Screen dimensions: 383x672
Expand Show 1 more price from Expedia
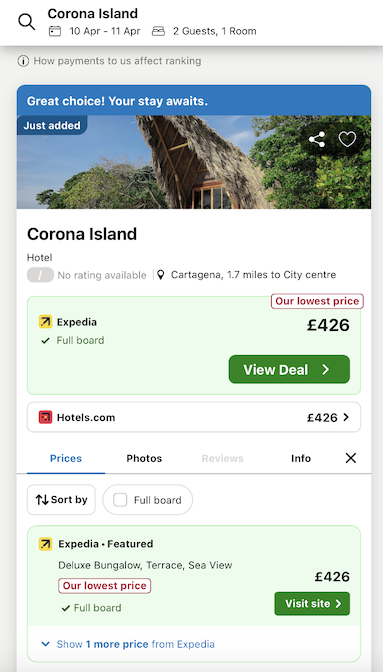[x=128, y=644]
